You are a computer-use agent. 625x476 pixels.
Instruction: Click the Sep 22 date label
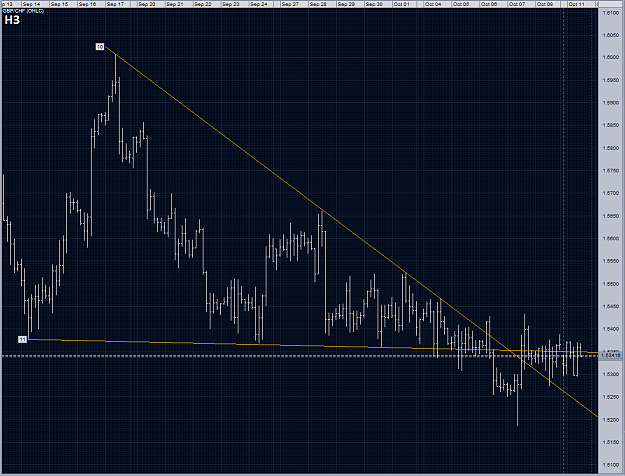click(x=202, y=4)
